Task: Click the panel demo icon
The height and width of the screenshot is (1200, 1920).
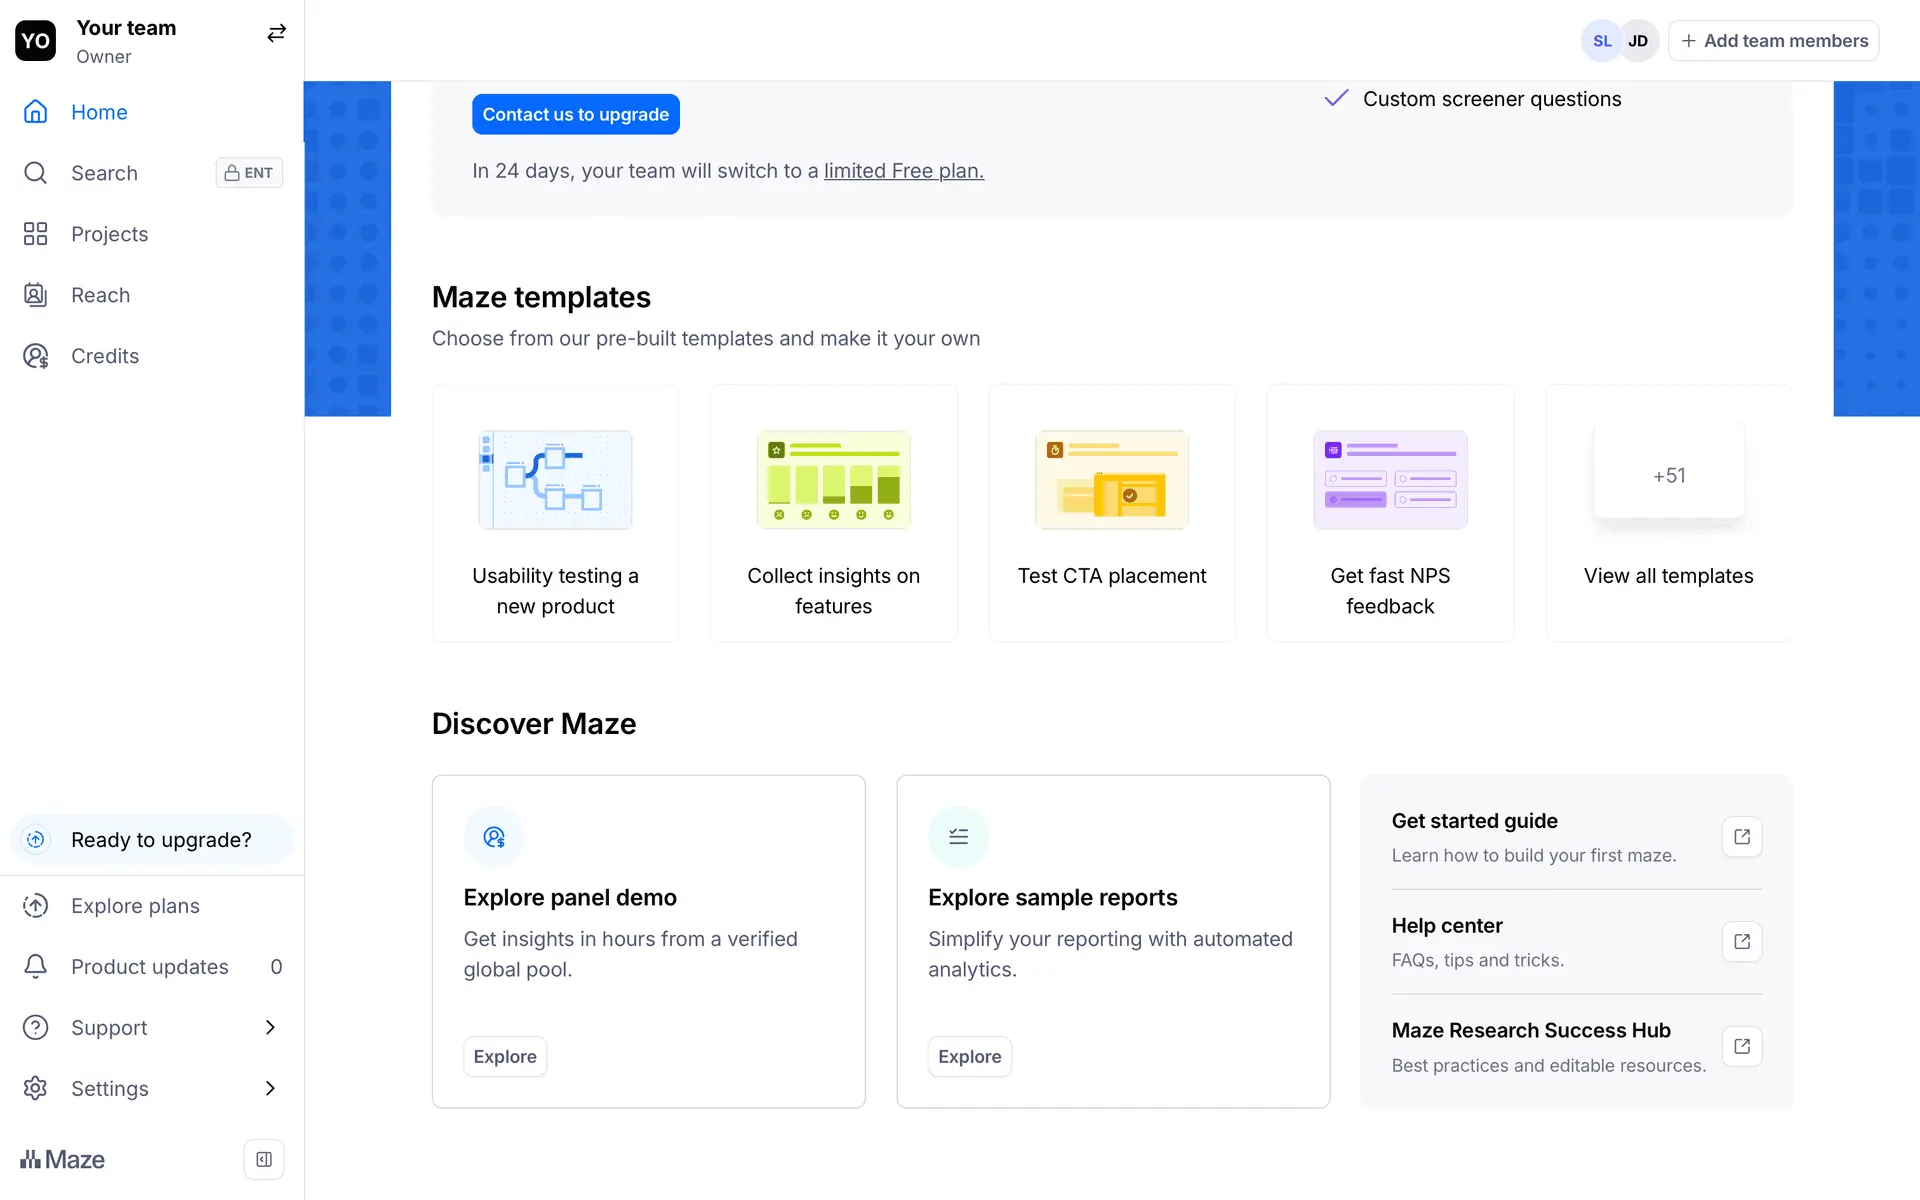Action: 494,837
